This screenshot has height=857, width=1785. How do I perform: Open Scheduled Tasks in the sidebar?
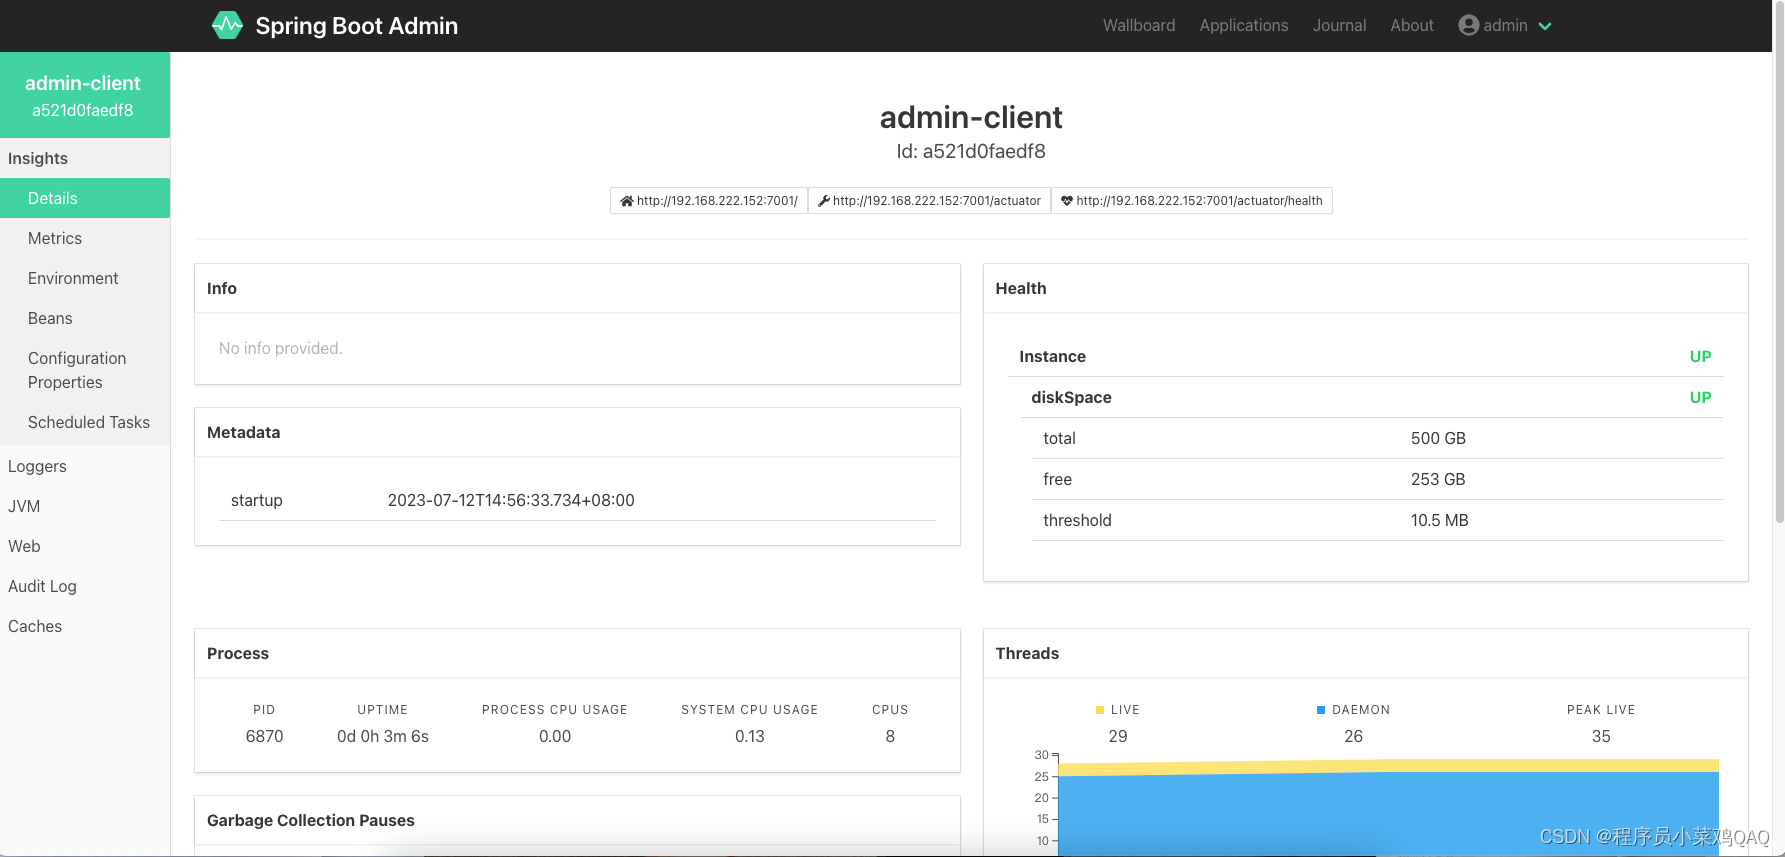point(85,422)
